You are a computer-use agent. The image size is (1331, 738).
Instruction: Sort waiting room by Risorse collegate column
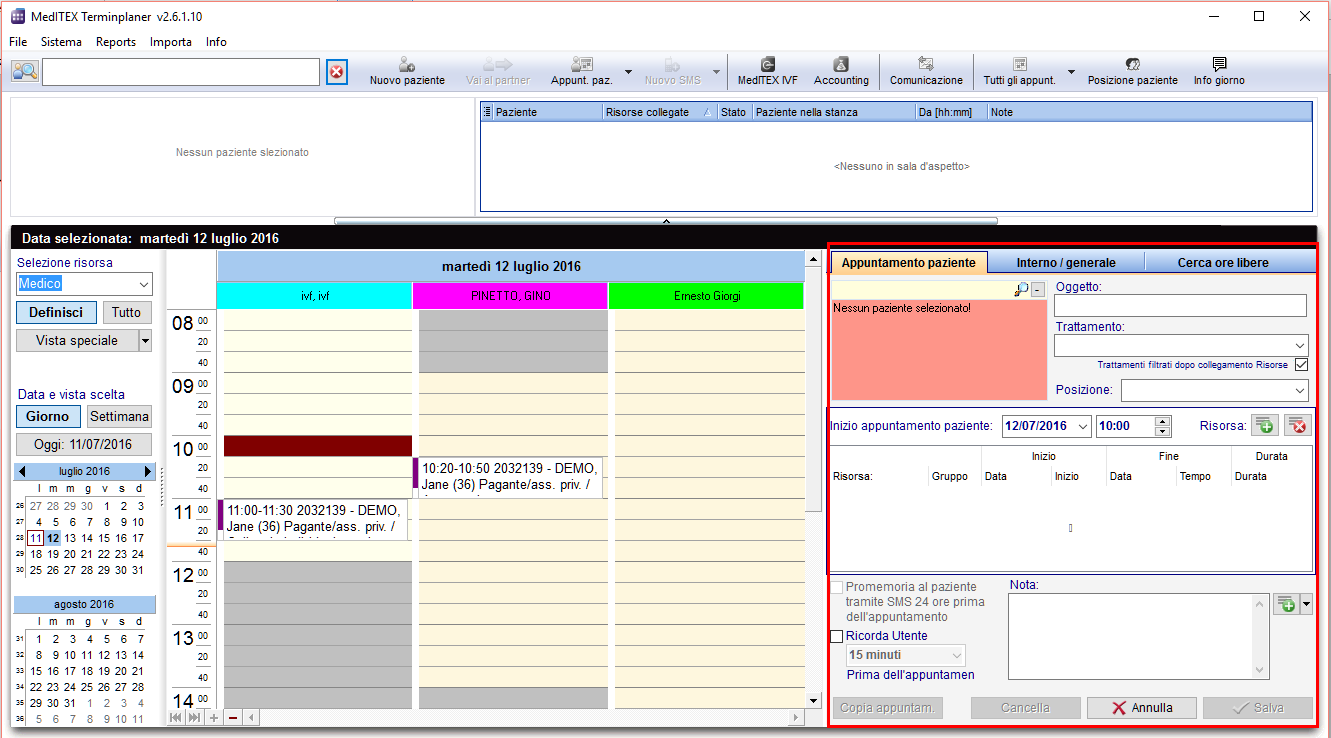click(x=659, y=112)
